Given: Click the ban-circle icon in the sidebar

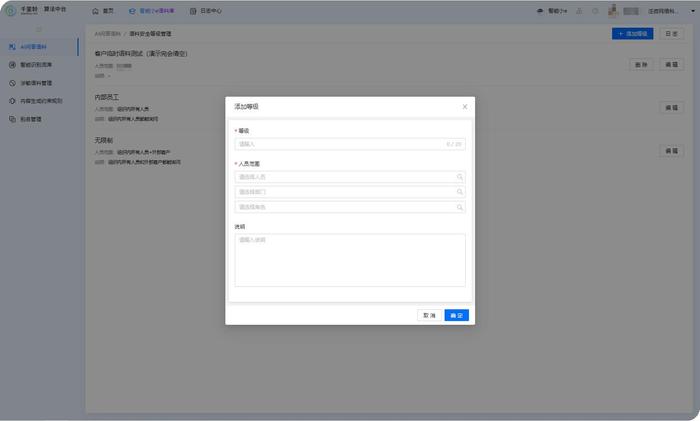Looking at the screenshot, I should [x=12, y=83].
